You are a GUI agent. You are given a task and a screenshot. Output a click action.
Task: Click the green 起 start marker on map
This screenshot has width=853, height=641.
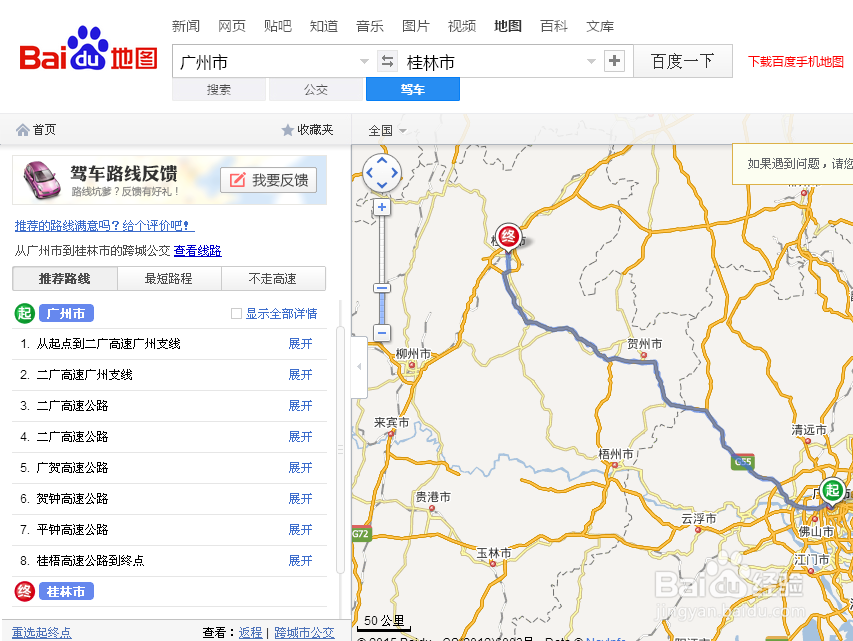coord(832,490)
